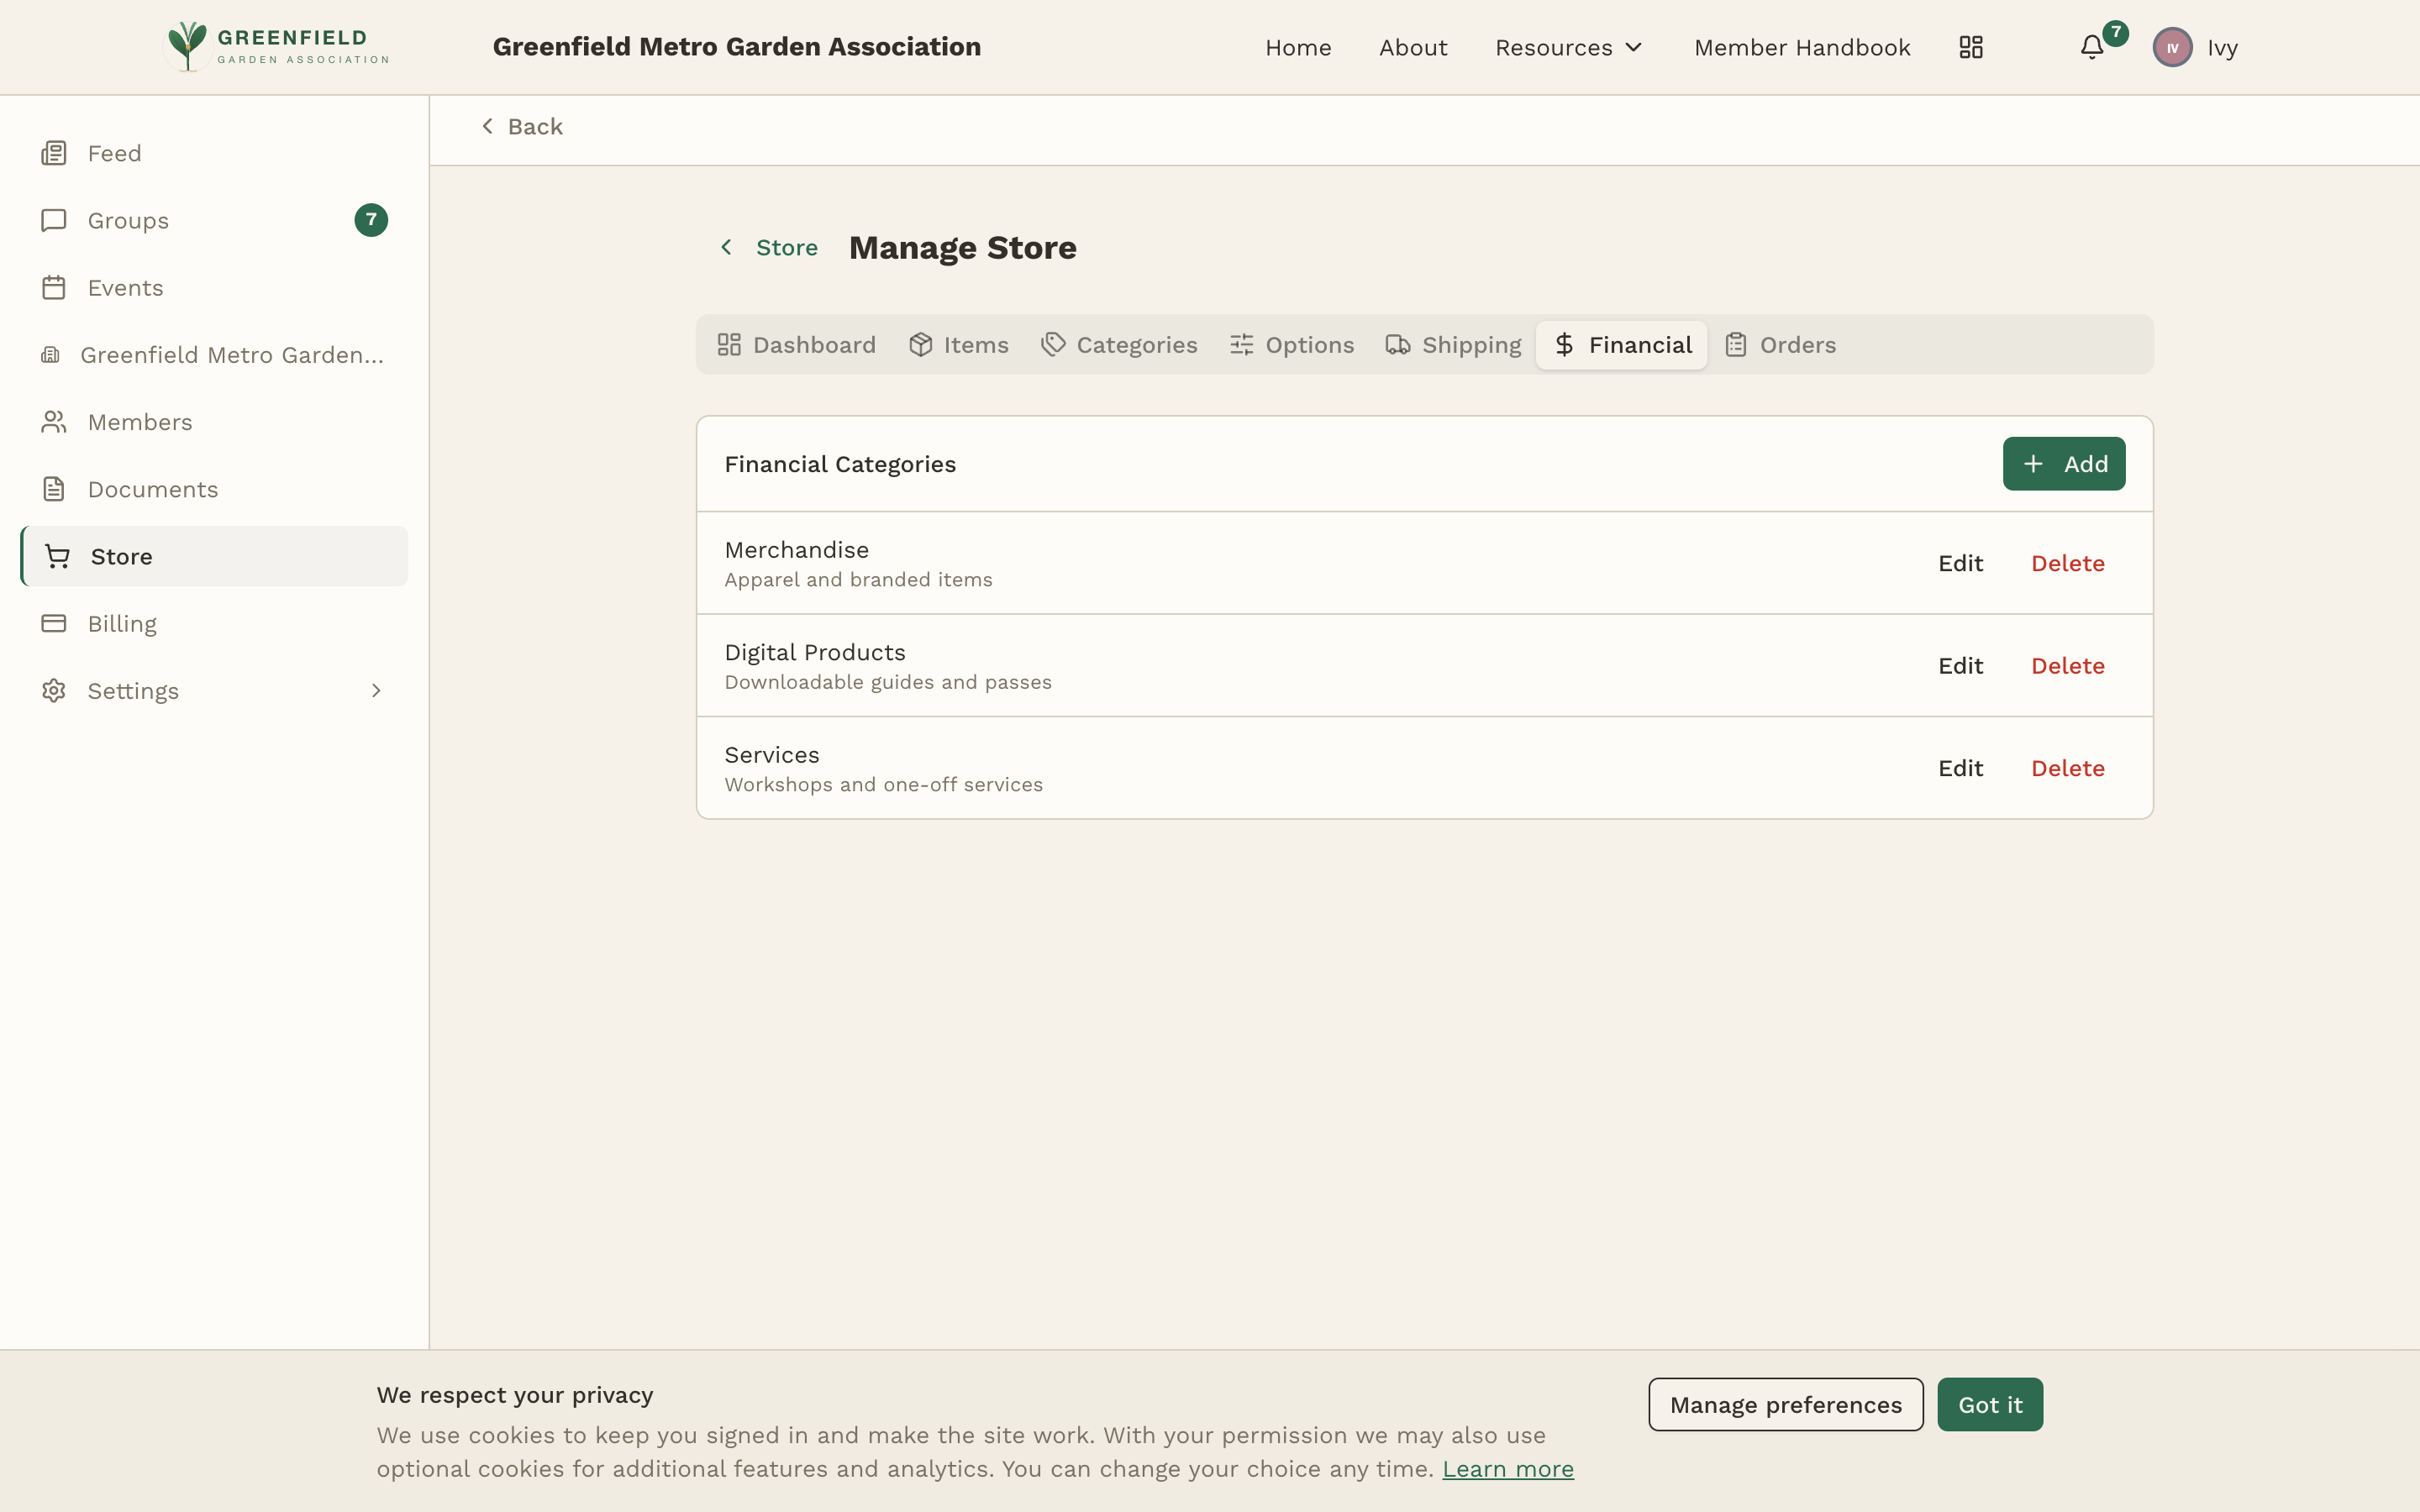Open Greenfield Metro Garden... sidebar item
2420x1512 pixels.
coord(214,355)
